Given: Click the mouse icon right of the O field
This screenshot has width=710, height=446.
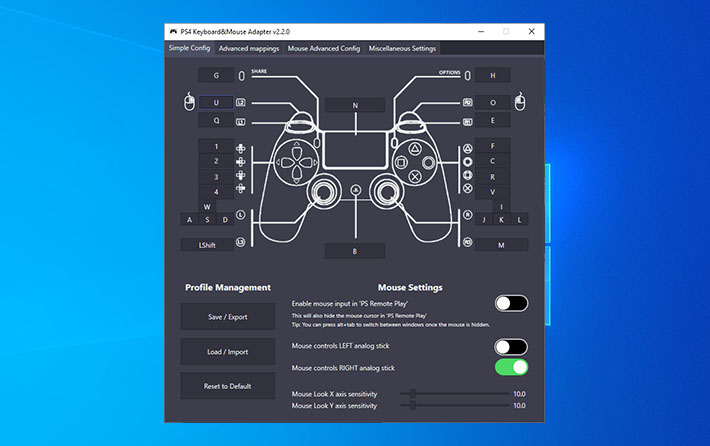Looking at the screenshot, I should pos(520,101).
